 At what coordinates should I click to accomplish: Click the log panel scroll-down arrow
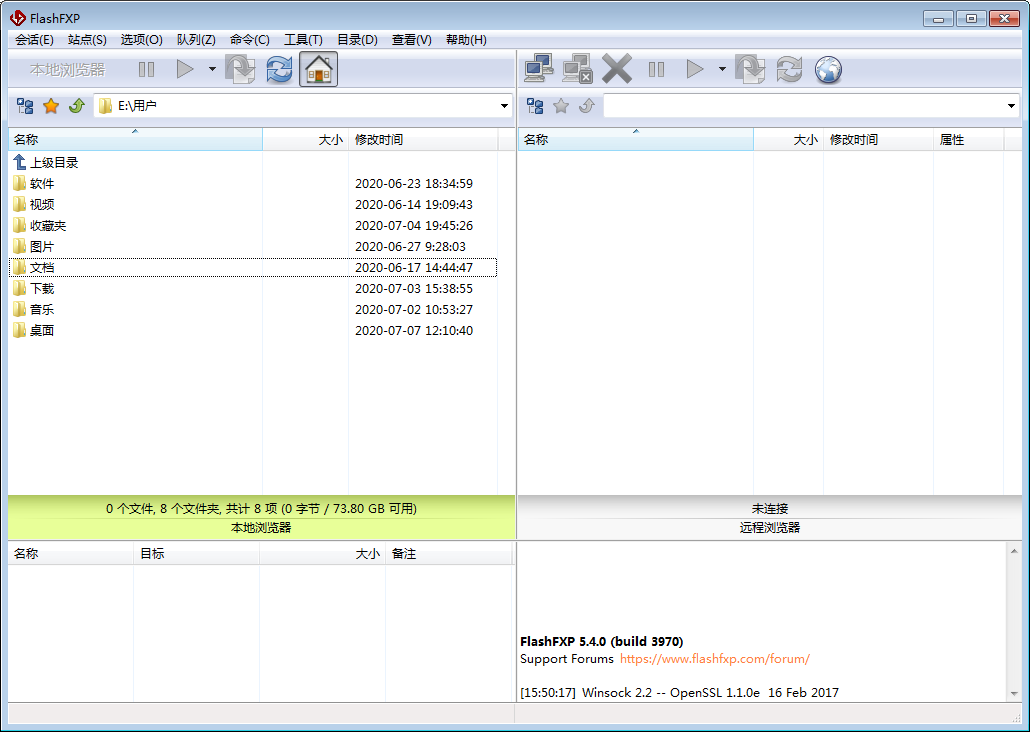(1013, 693)
